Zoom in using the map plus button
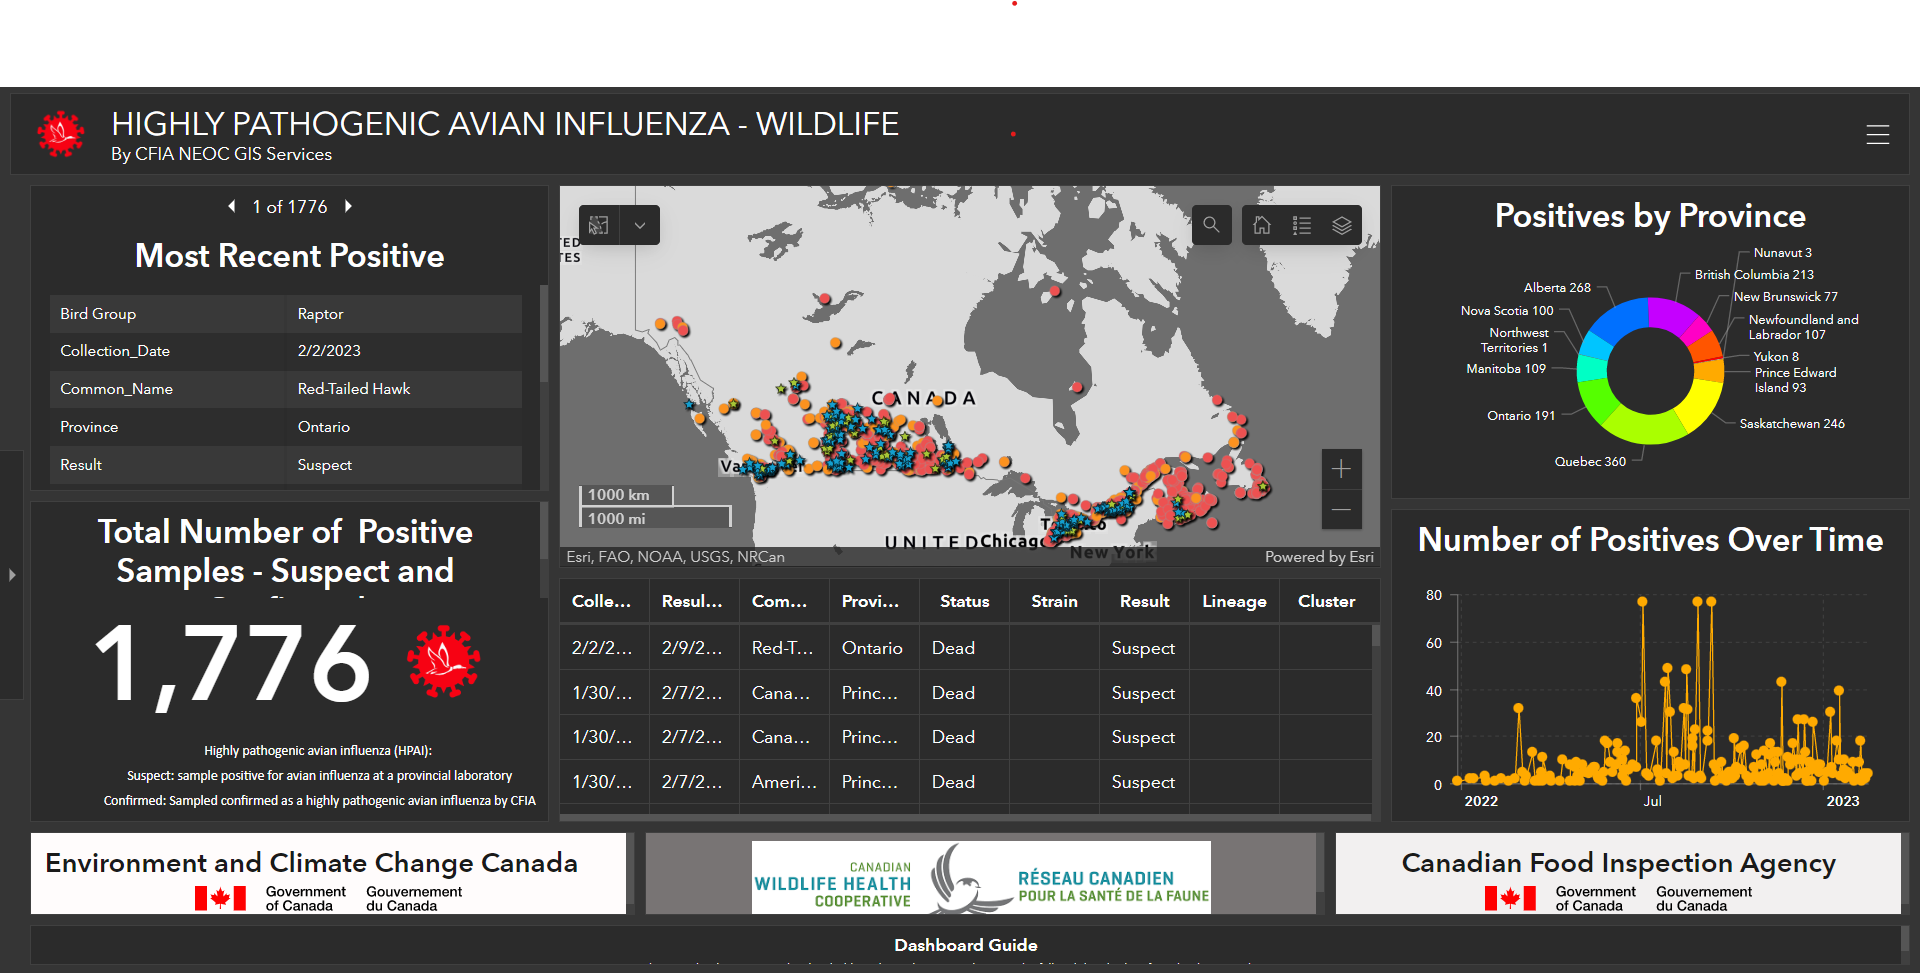The width and height of the screenshot is (1920, 973). click(1341, 468)
